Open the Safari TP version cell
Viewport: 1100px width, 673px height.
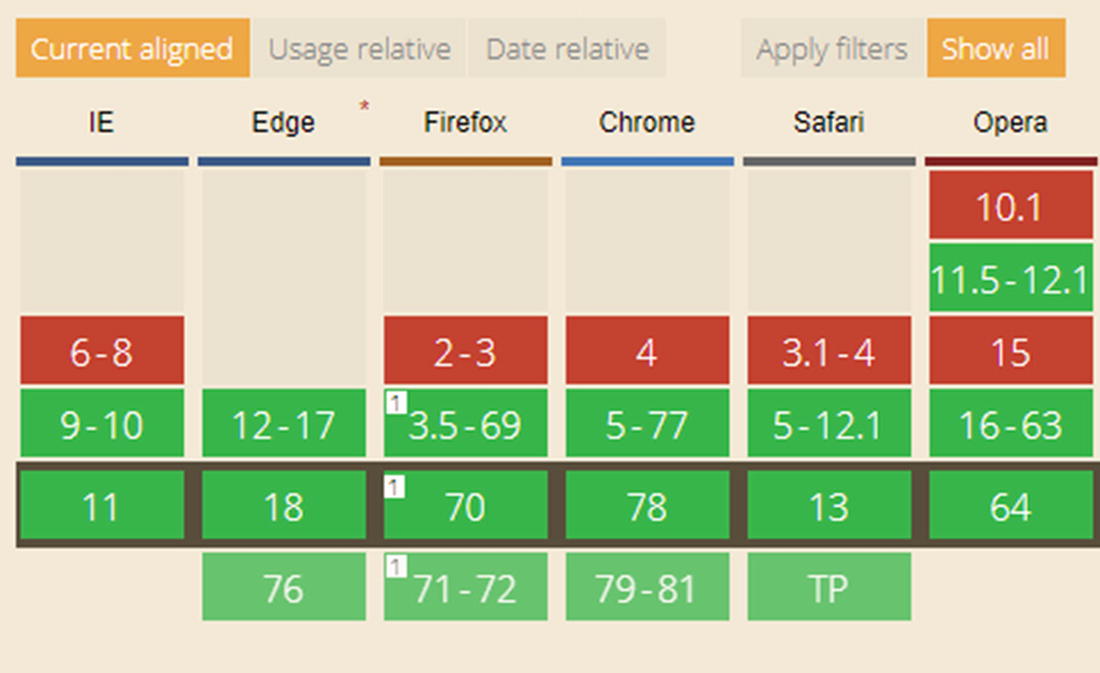point(828,587)
